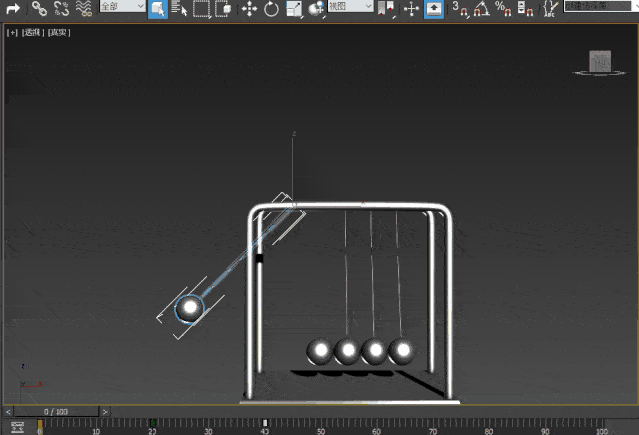
Task: Click the rightmost hanging ball in cradle
Action: point(401,351)
